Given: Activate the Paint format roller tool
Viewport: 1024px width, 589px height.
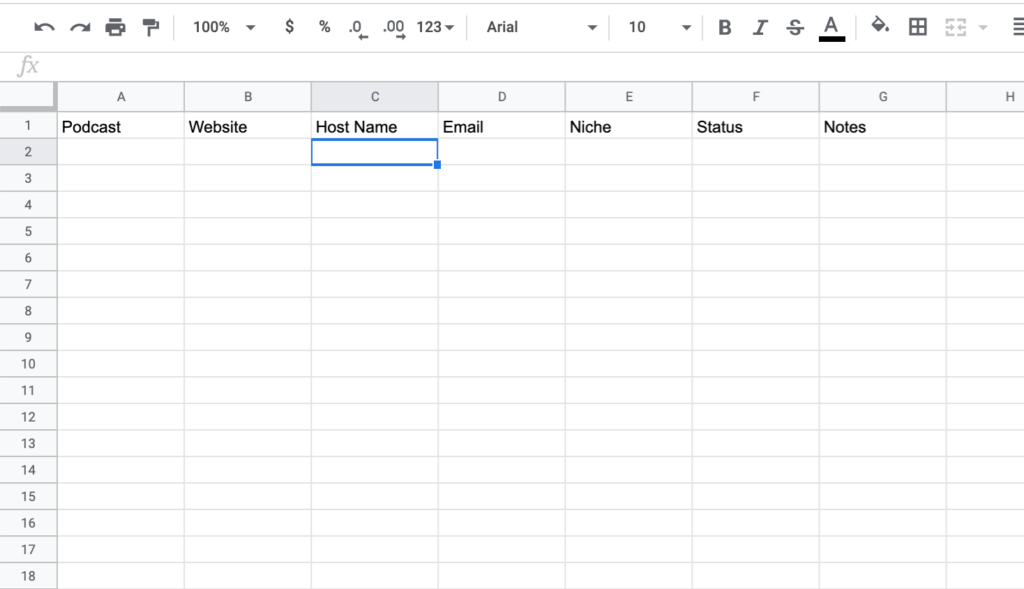Looking at the screenshot, I should (151, 27).
